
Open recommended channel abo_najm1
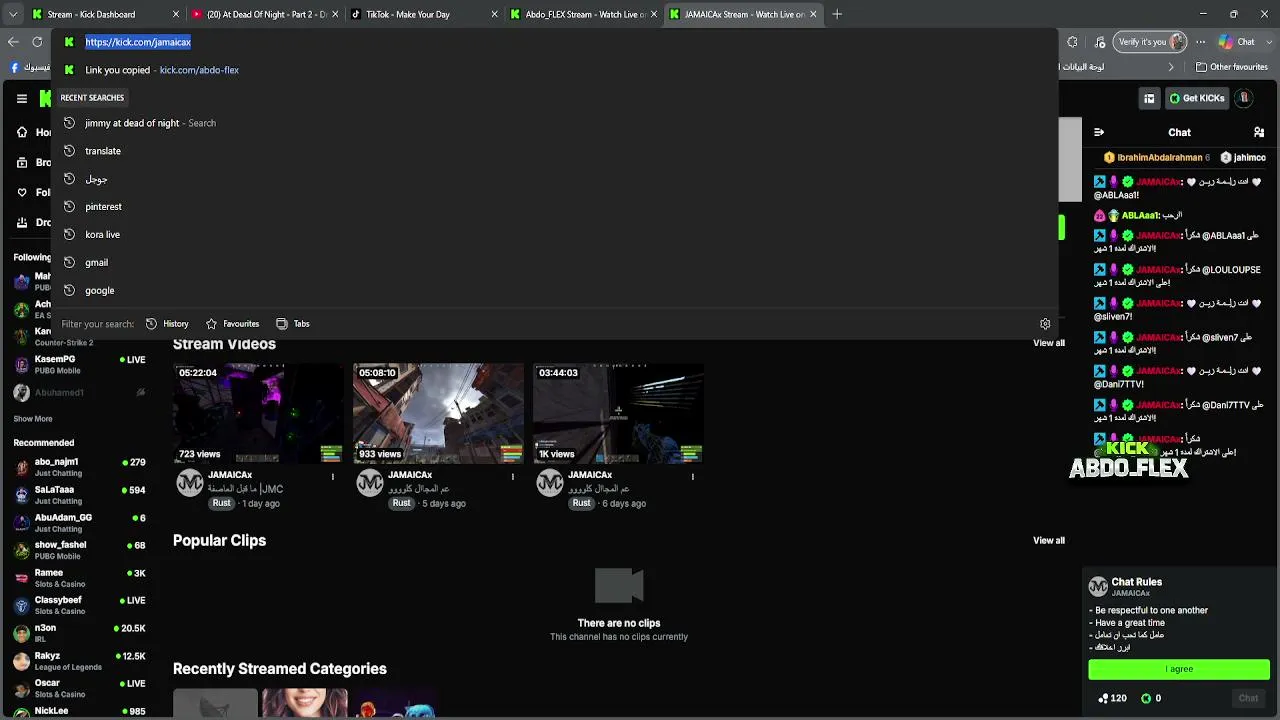(x=80, y=467)
